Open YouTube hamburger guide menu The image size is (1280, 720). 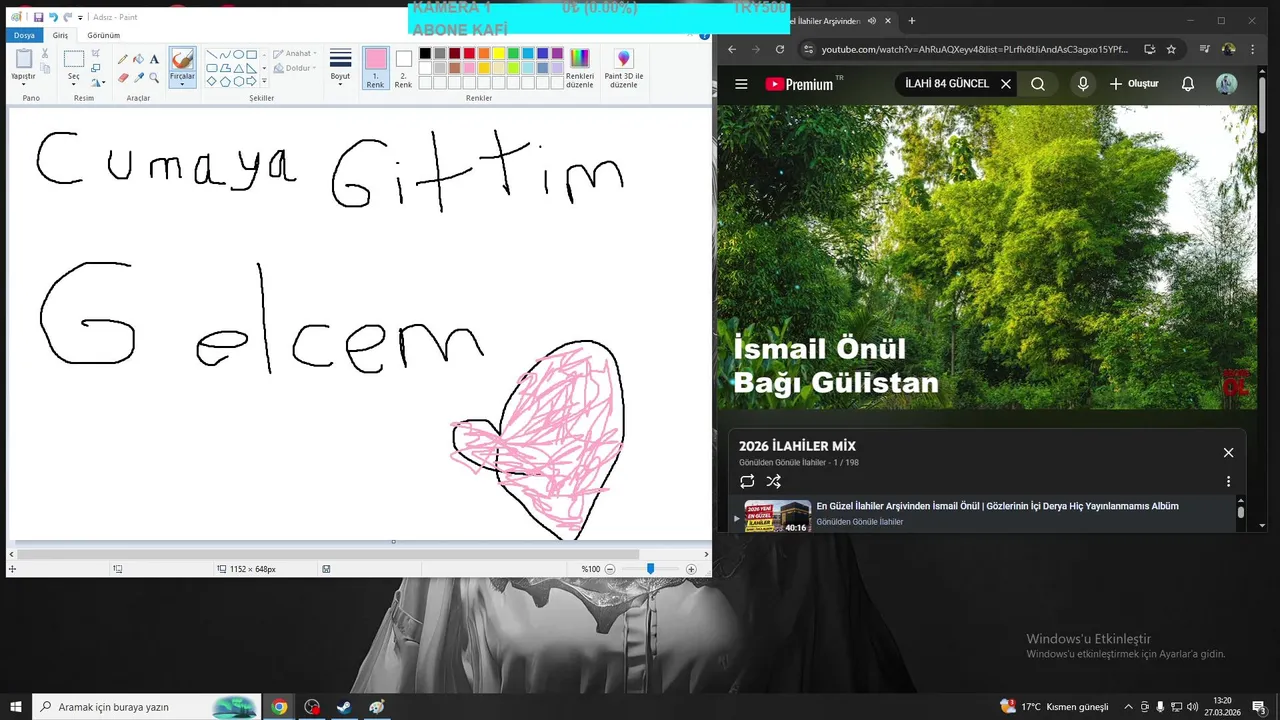(x=741, y=84)
